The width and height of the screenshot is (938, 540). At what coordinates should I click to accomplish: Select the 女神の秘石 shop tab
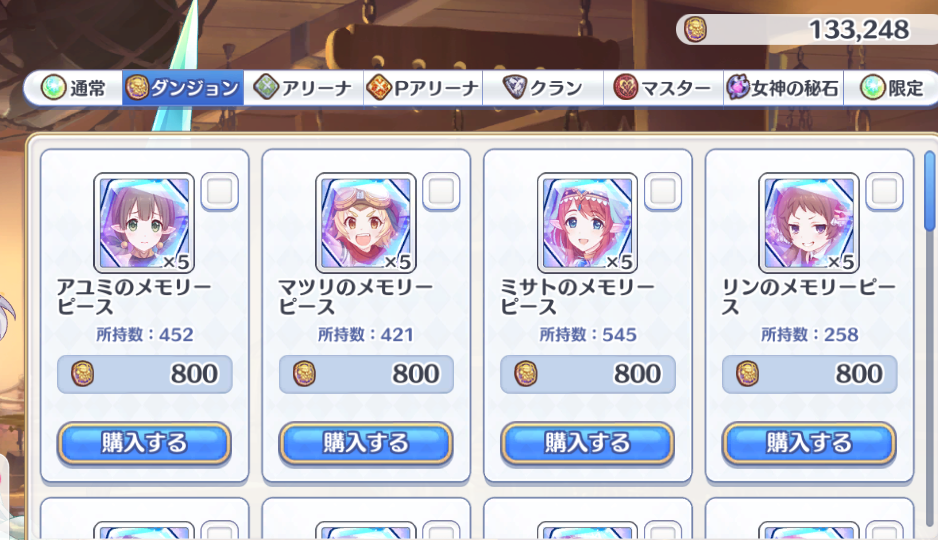[783, 88]
